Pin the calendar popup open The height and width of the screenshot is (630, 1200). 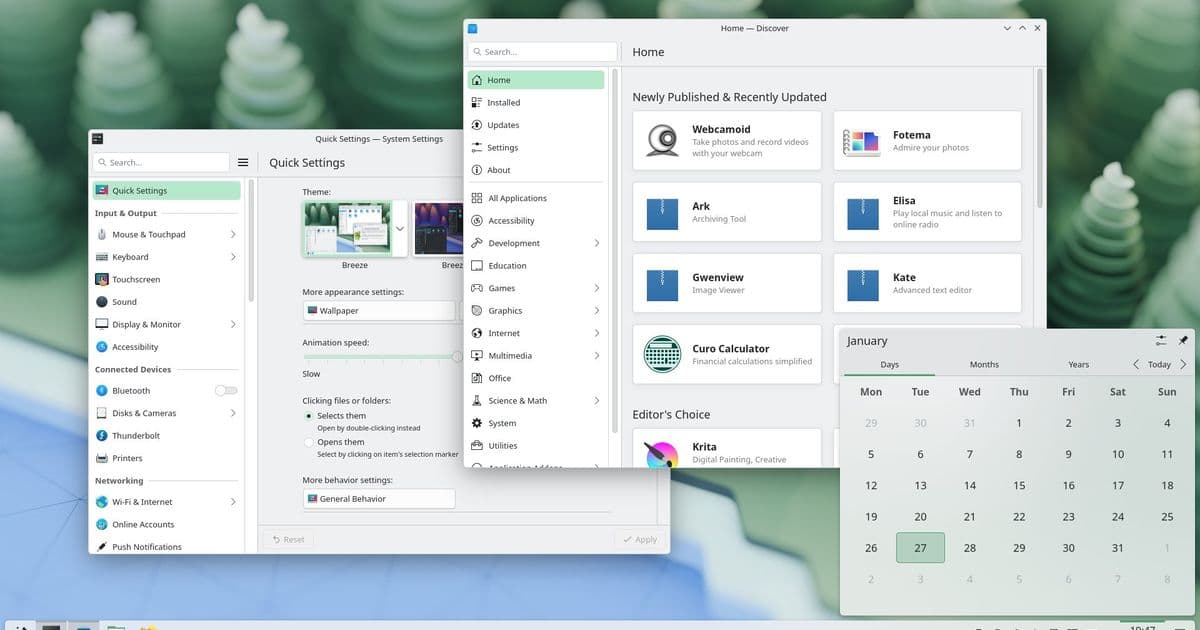[1185, 340]
